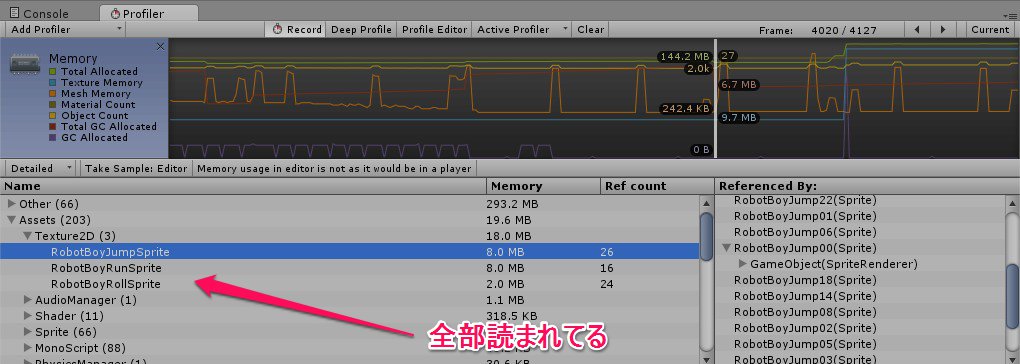Click RobotBoyJump02(Sprite) reference
Viewport: 1020px width, 364px height.
(805, 328)
